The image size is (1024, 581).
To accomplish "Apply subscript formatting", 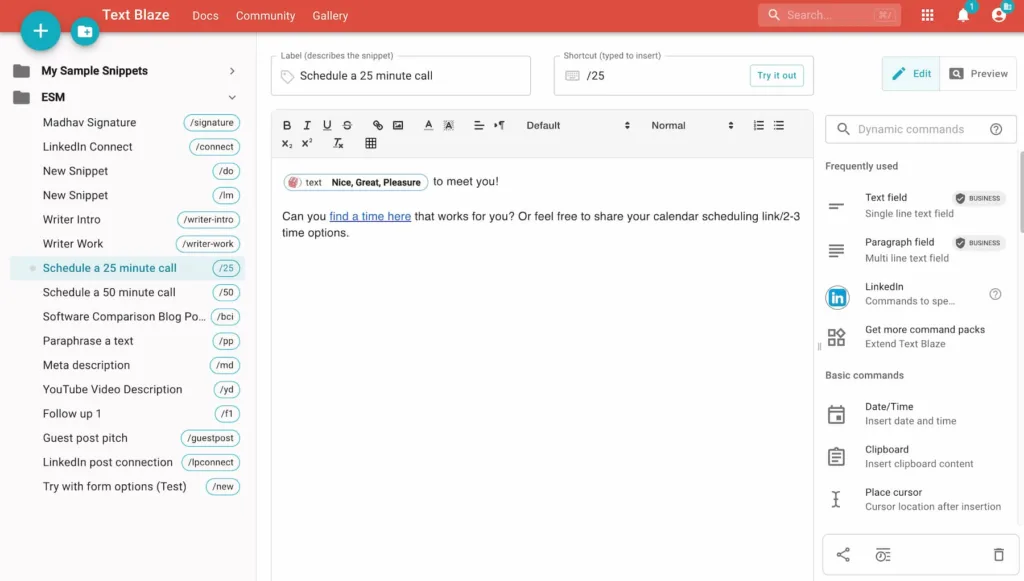I will [x=287, y=144].
